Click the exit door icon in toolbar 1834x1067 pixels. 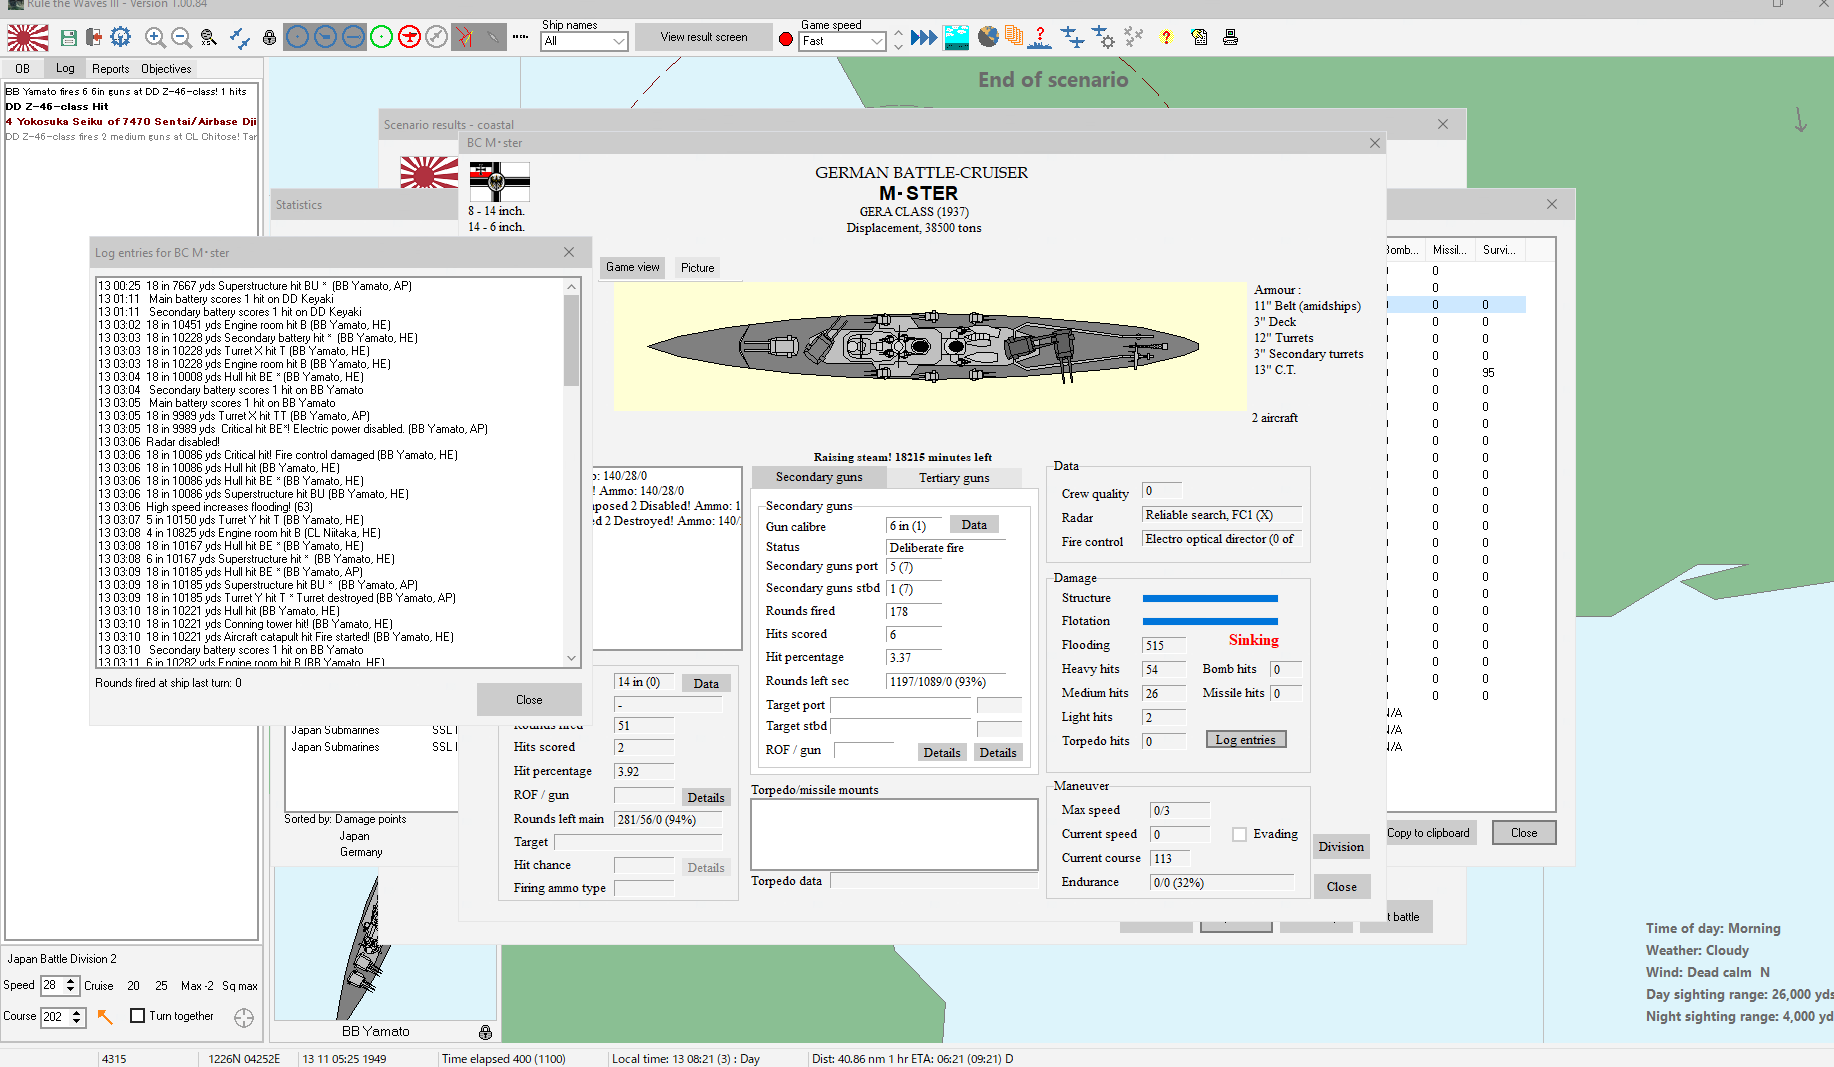pos(94,38)
